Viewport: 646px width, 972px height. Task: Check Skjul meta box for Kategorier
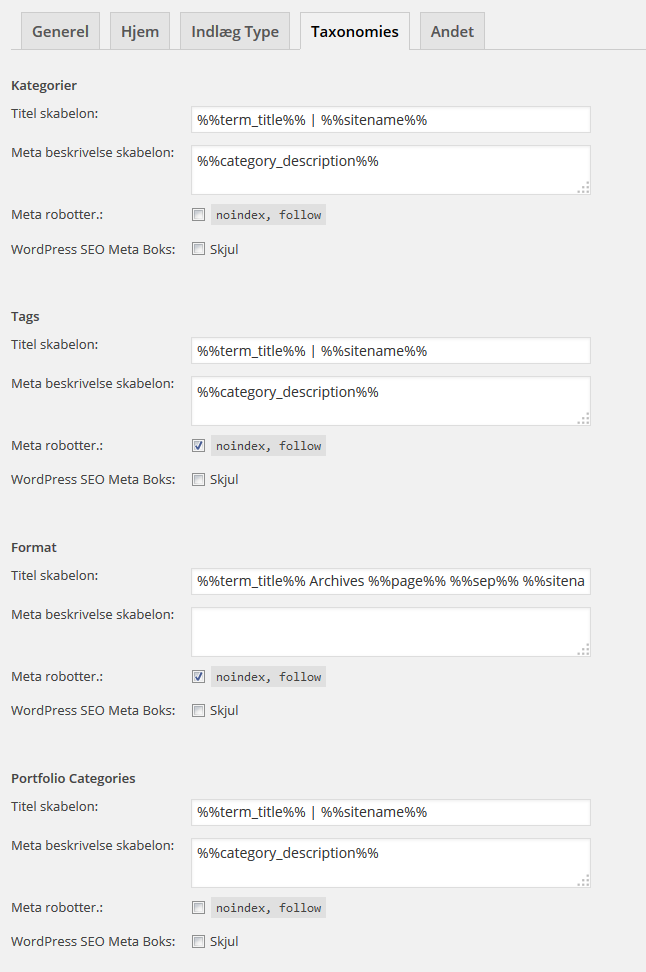pyautogui.click(x=199, y=249)
